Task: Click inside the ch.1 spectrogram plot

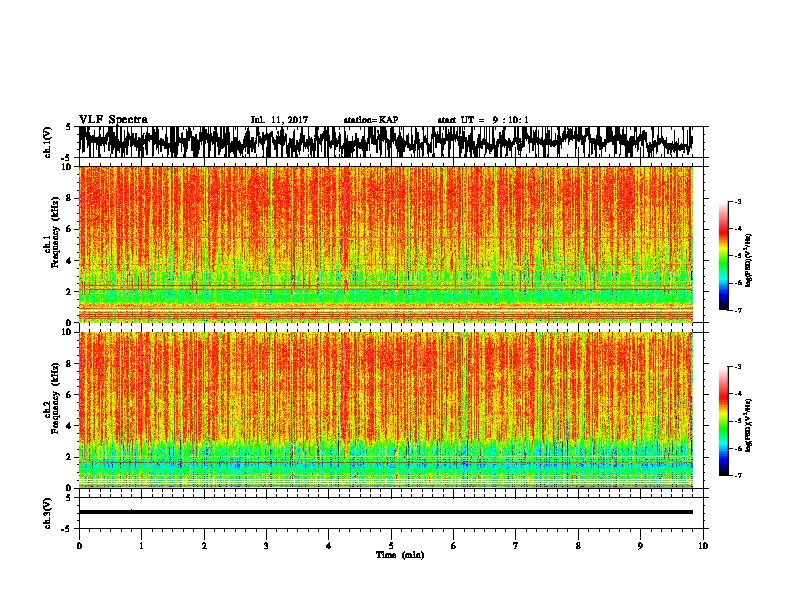Action: coord(385,244)
